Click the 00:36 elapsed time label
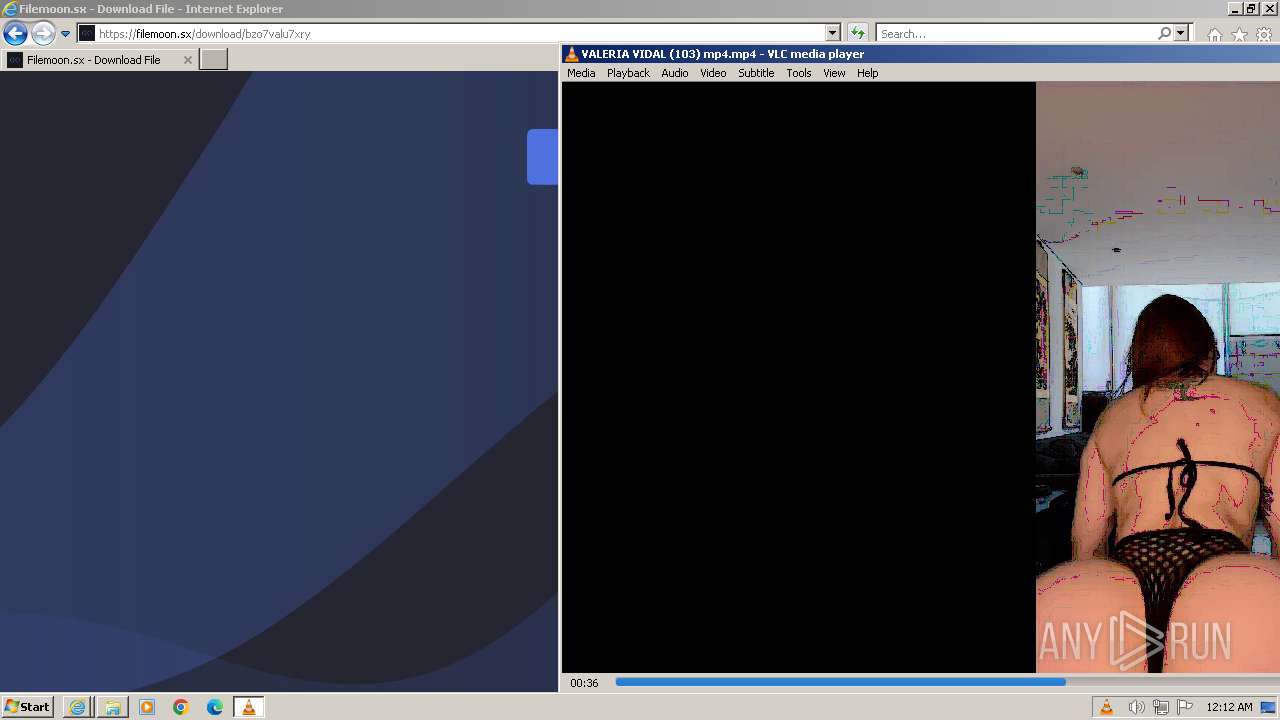Image resolution: width=1280 pixels, height=720 pixels. [x=584, y=683]
